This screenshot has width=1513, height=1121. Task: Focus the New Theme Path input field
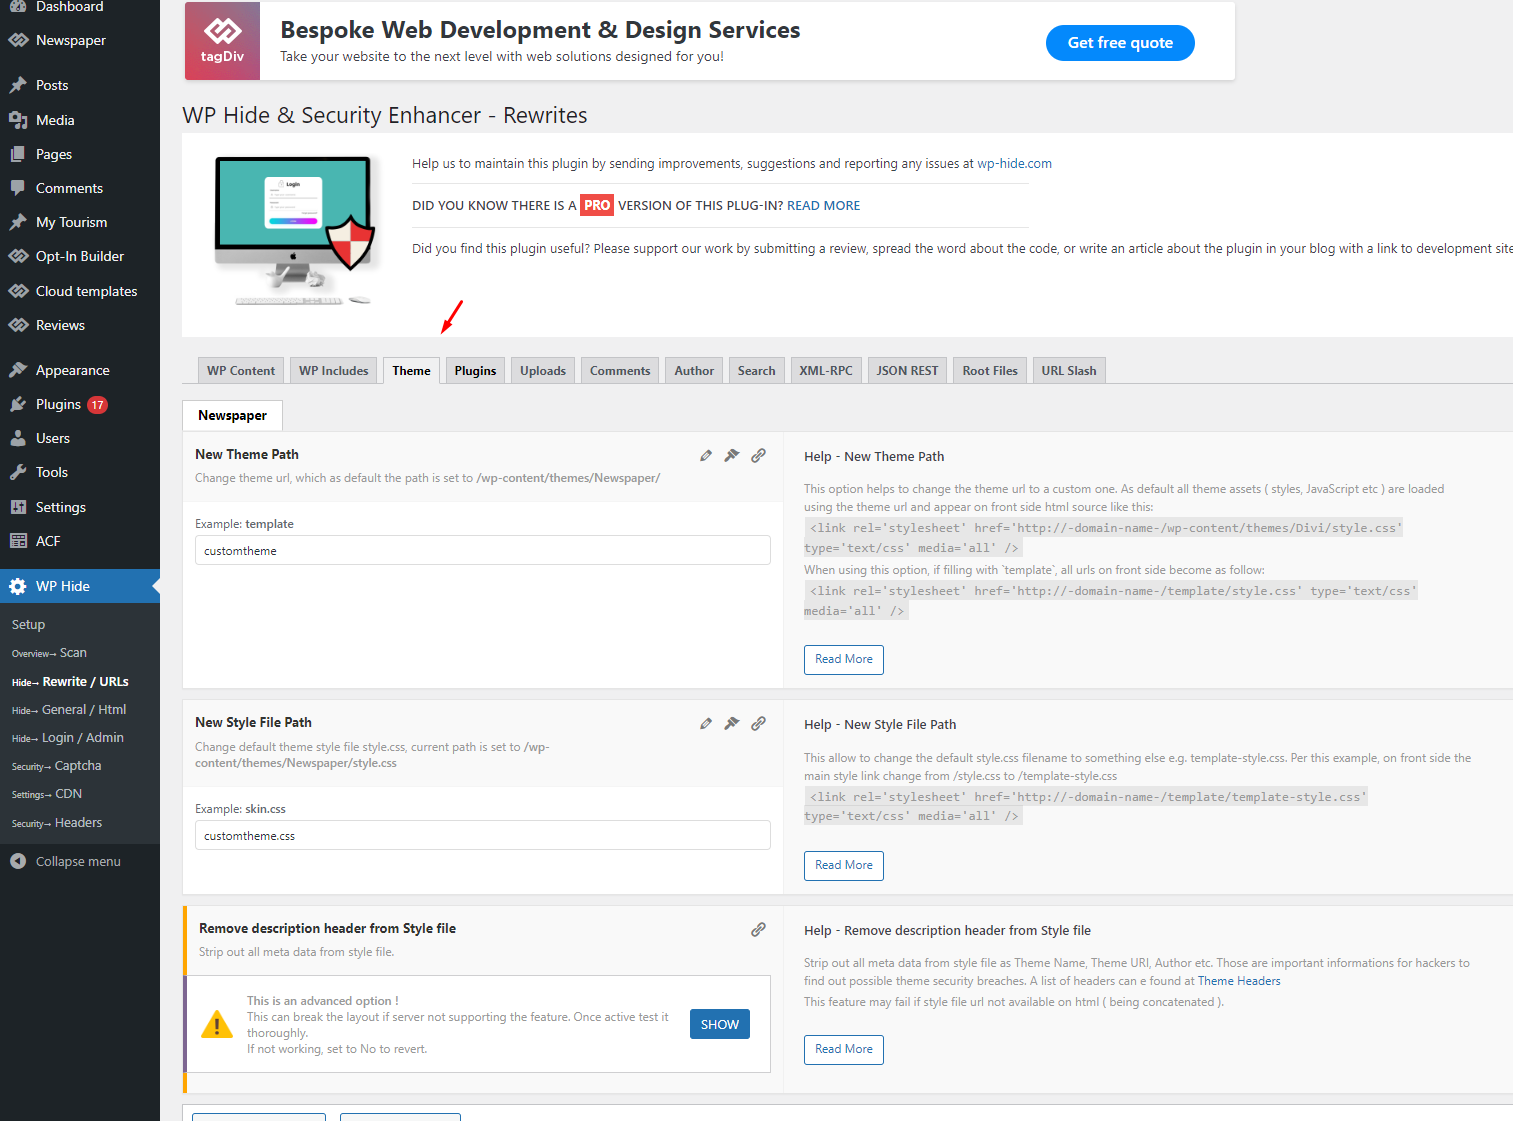[483, 550]
